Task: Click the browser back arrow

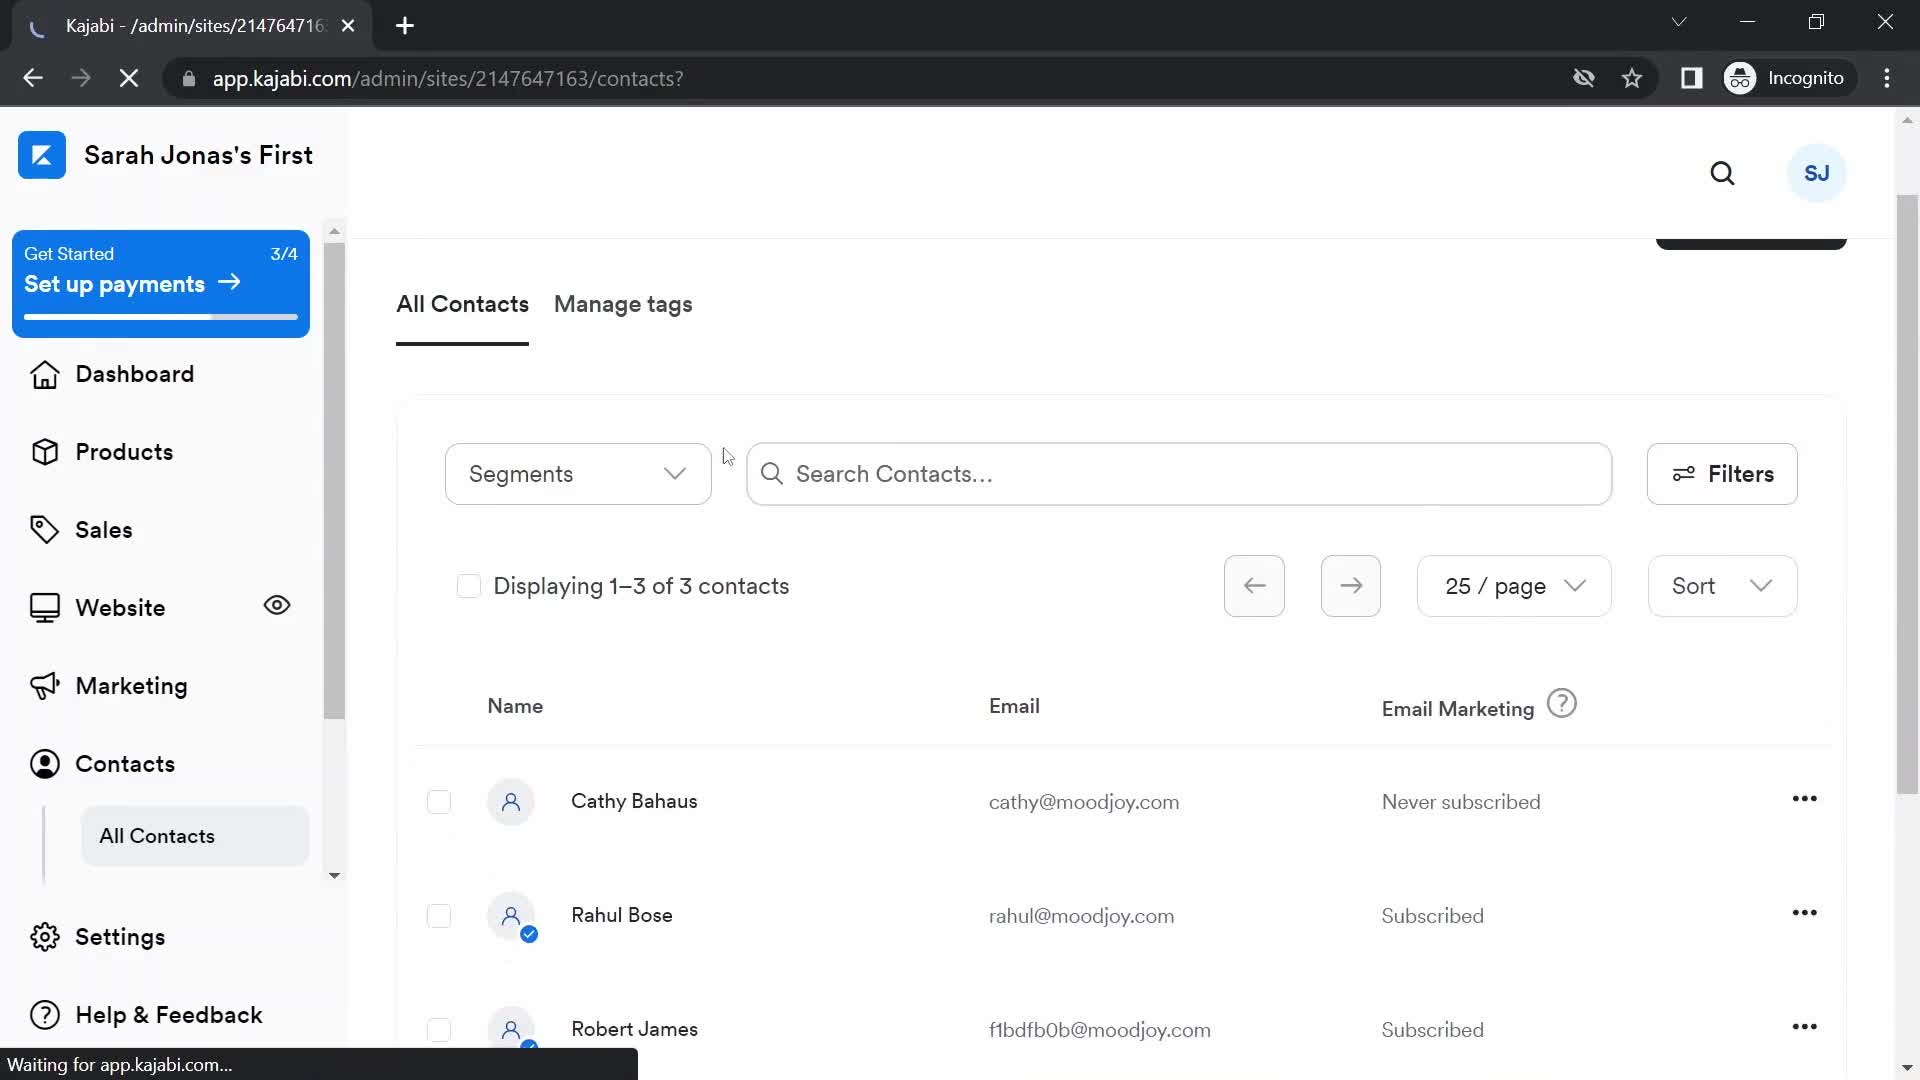Action: click(33, 78)
